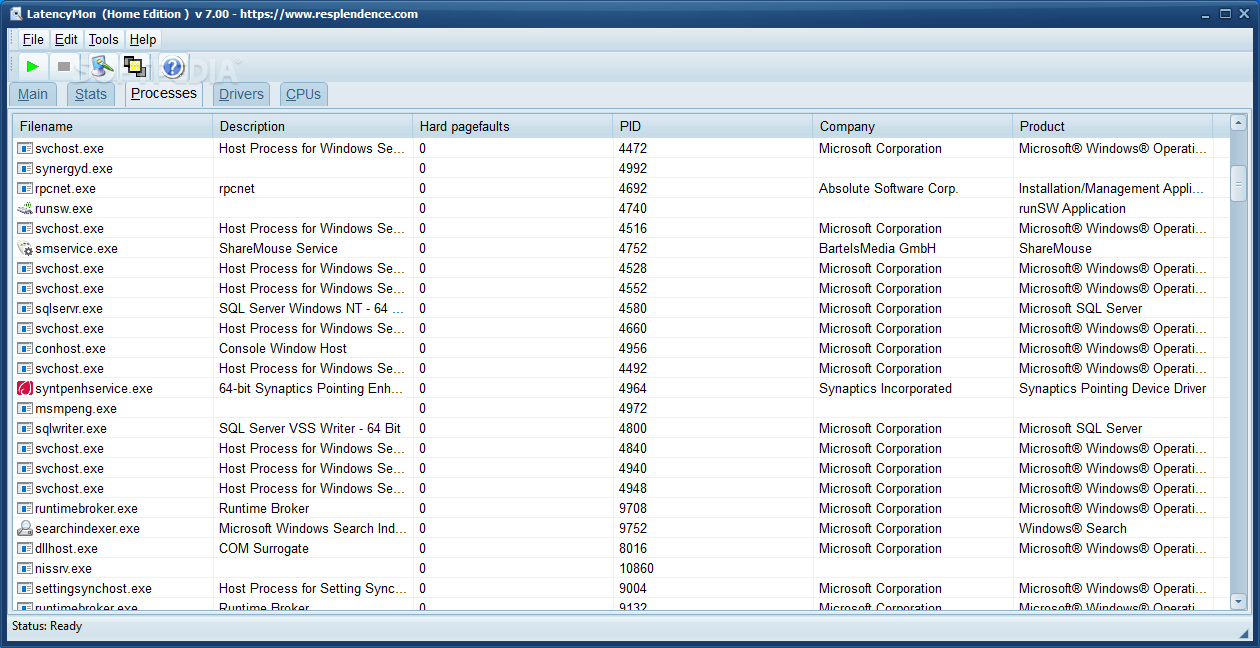Open the options icon in the toolbar

100,67
